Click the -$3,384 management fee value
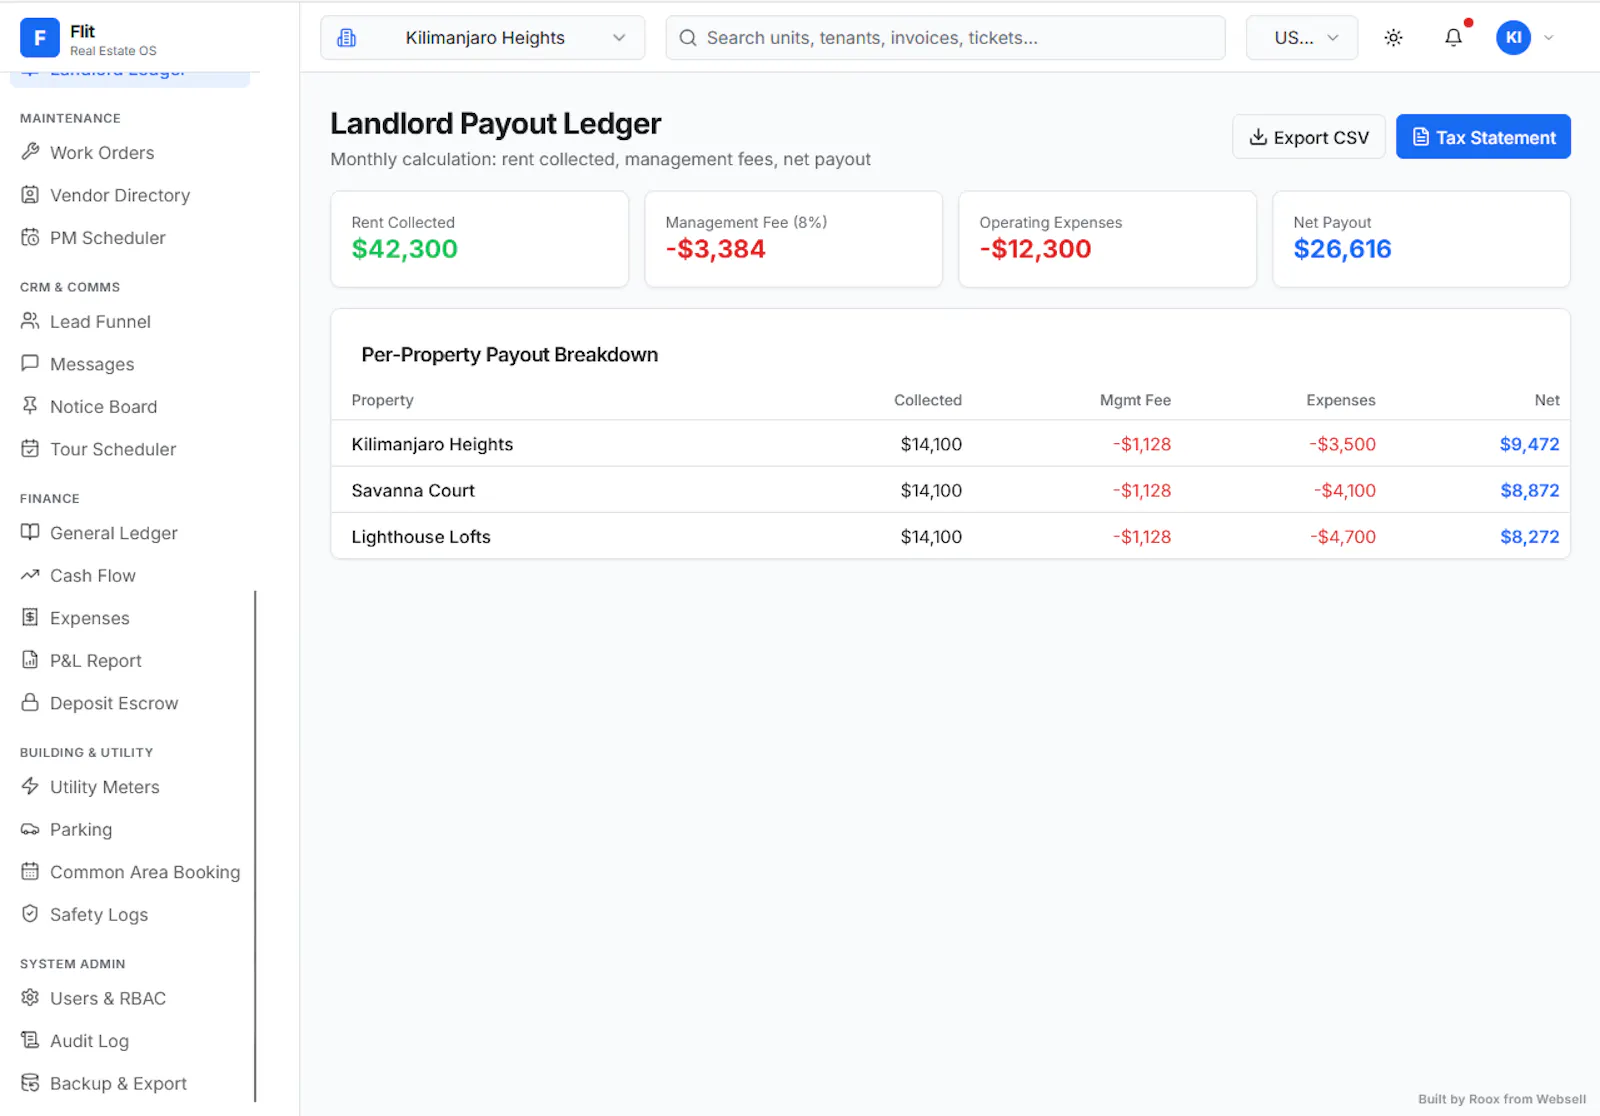This screenshot has width=1600, height=1116. [x=715, y=249]
